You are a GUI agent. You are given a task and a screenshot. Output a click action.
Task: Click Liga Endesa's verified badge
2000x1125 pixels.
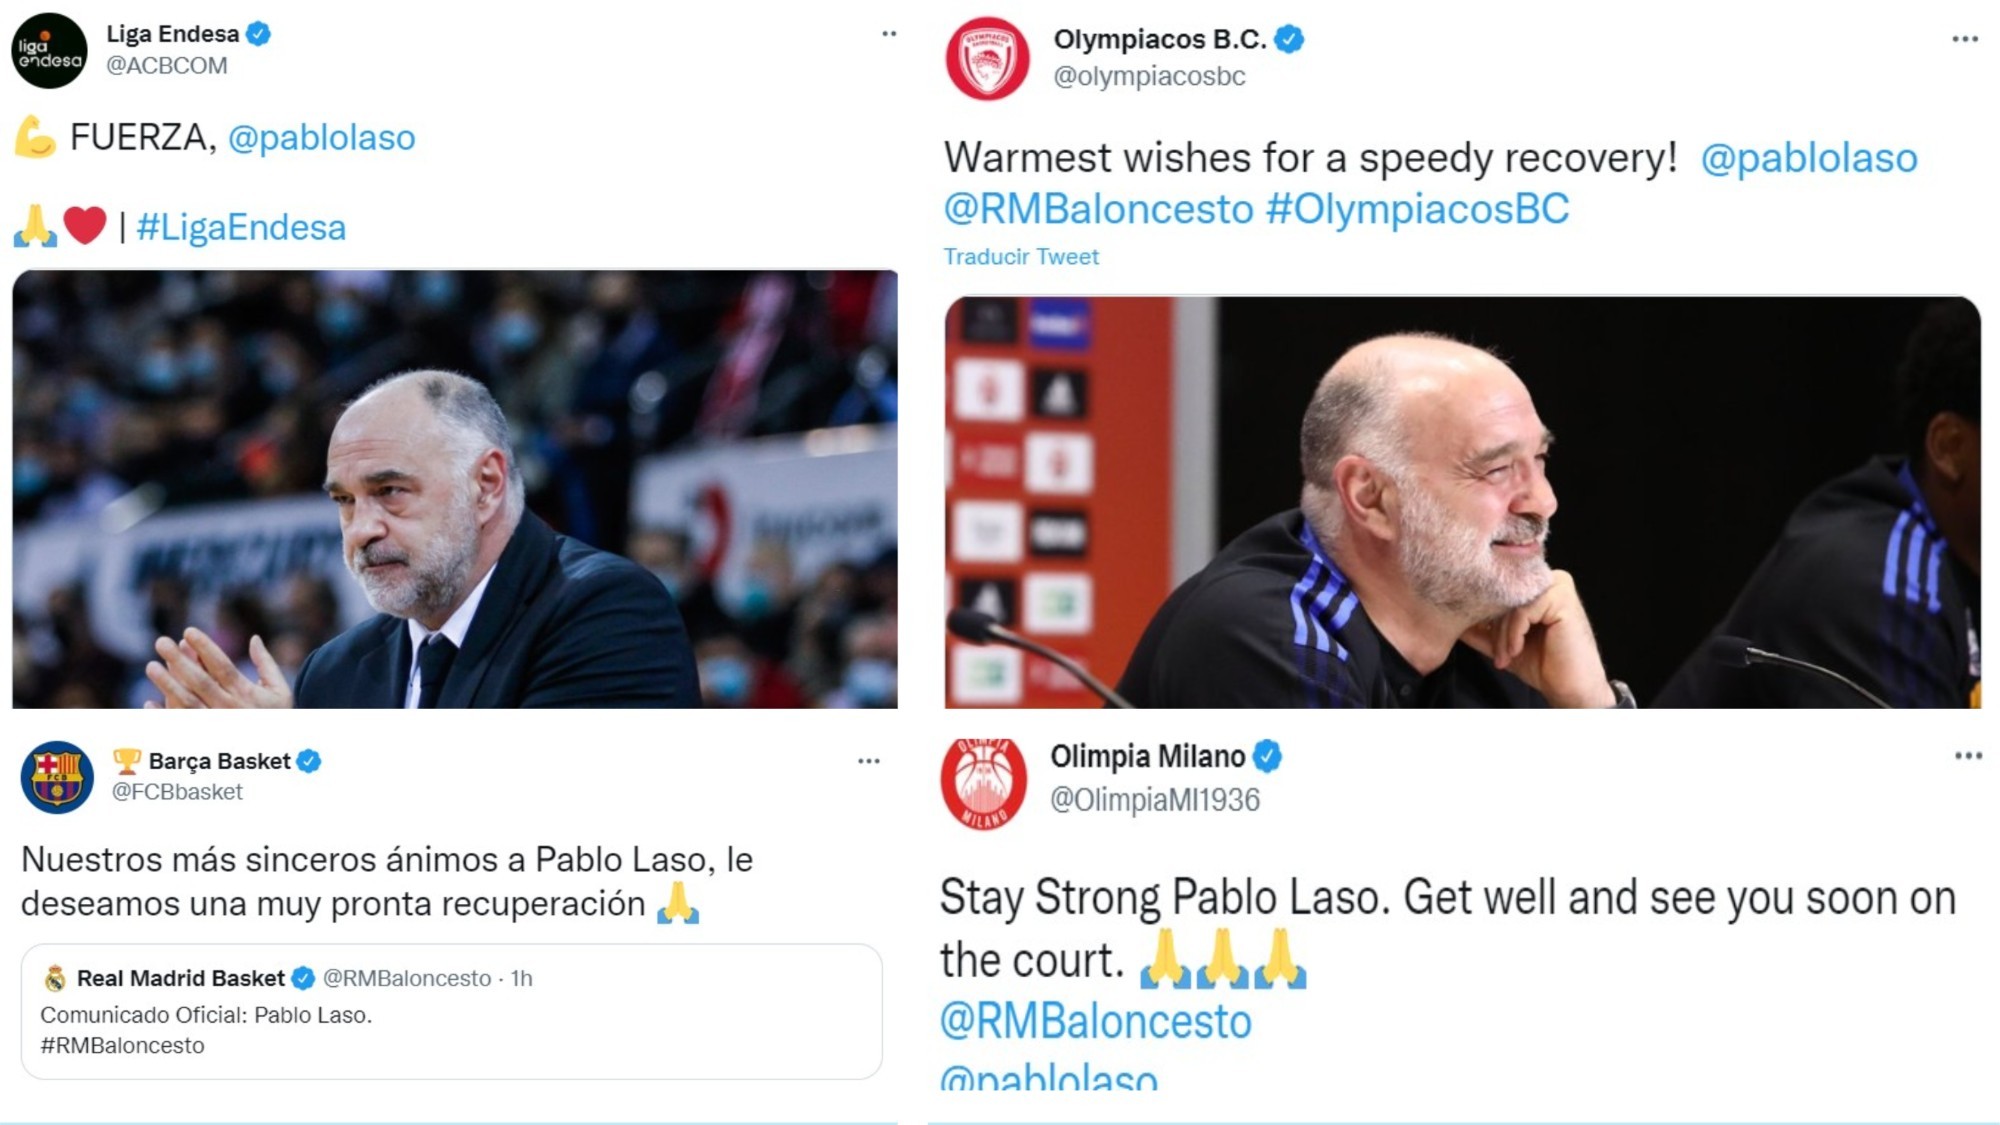[258, 34]
